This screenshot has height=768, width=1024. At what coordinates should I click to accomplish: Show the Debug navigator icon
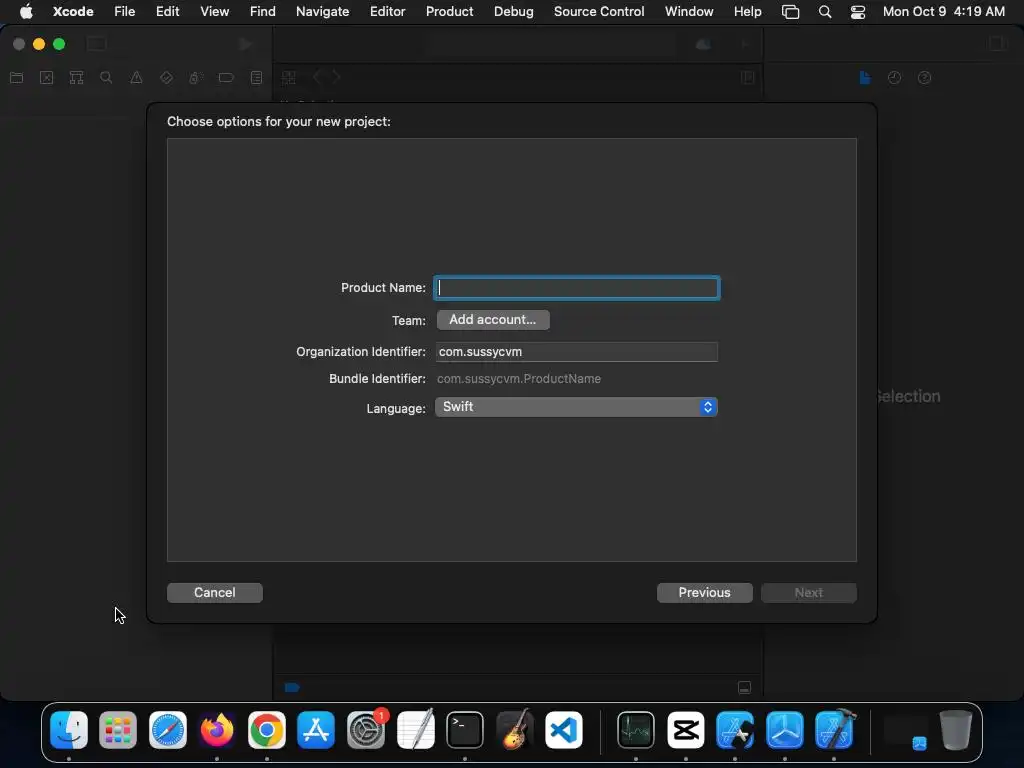click(x=195, y=78)
